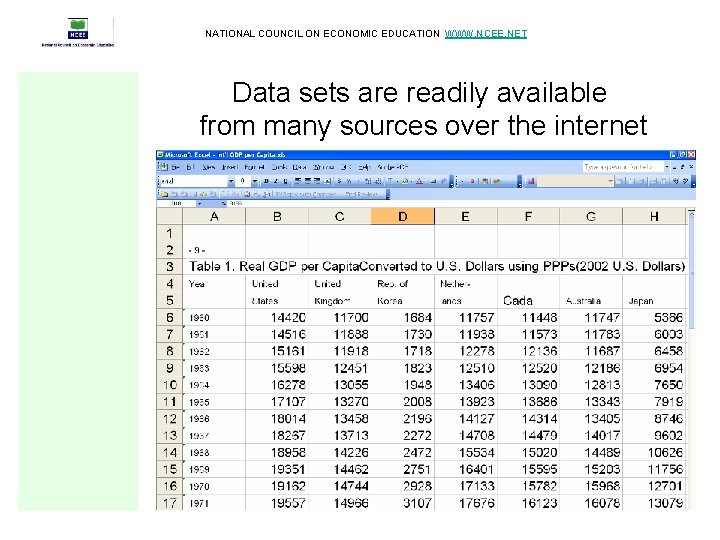Select cell with value 11918
Image resolution: width=720 pixels, height=540 pixels.
[x=340, y=351]
